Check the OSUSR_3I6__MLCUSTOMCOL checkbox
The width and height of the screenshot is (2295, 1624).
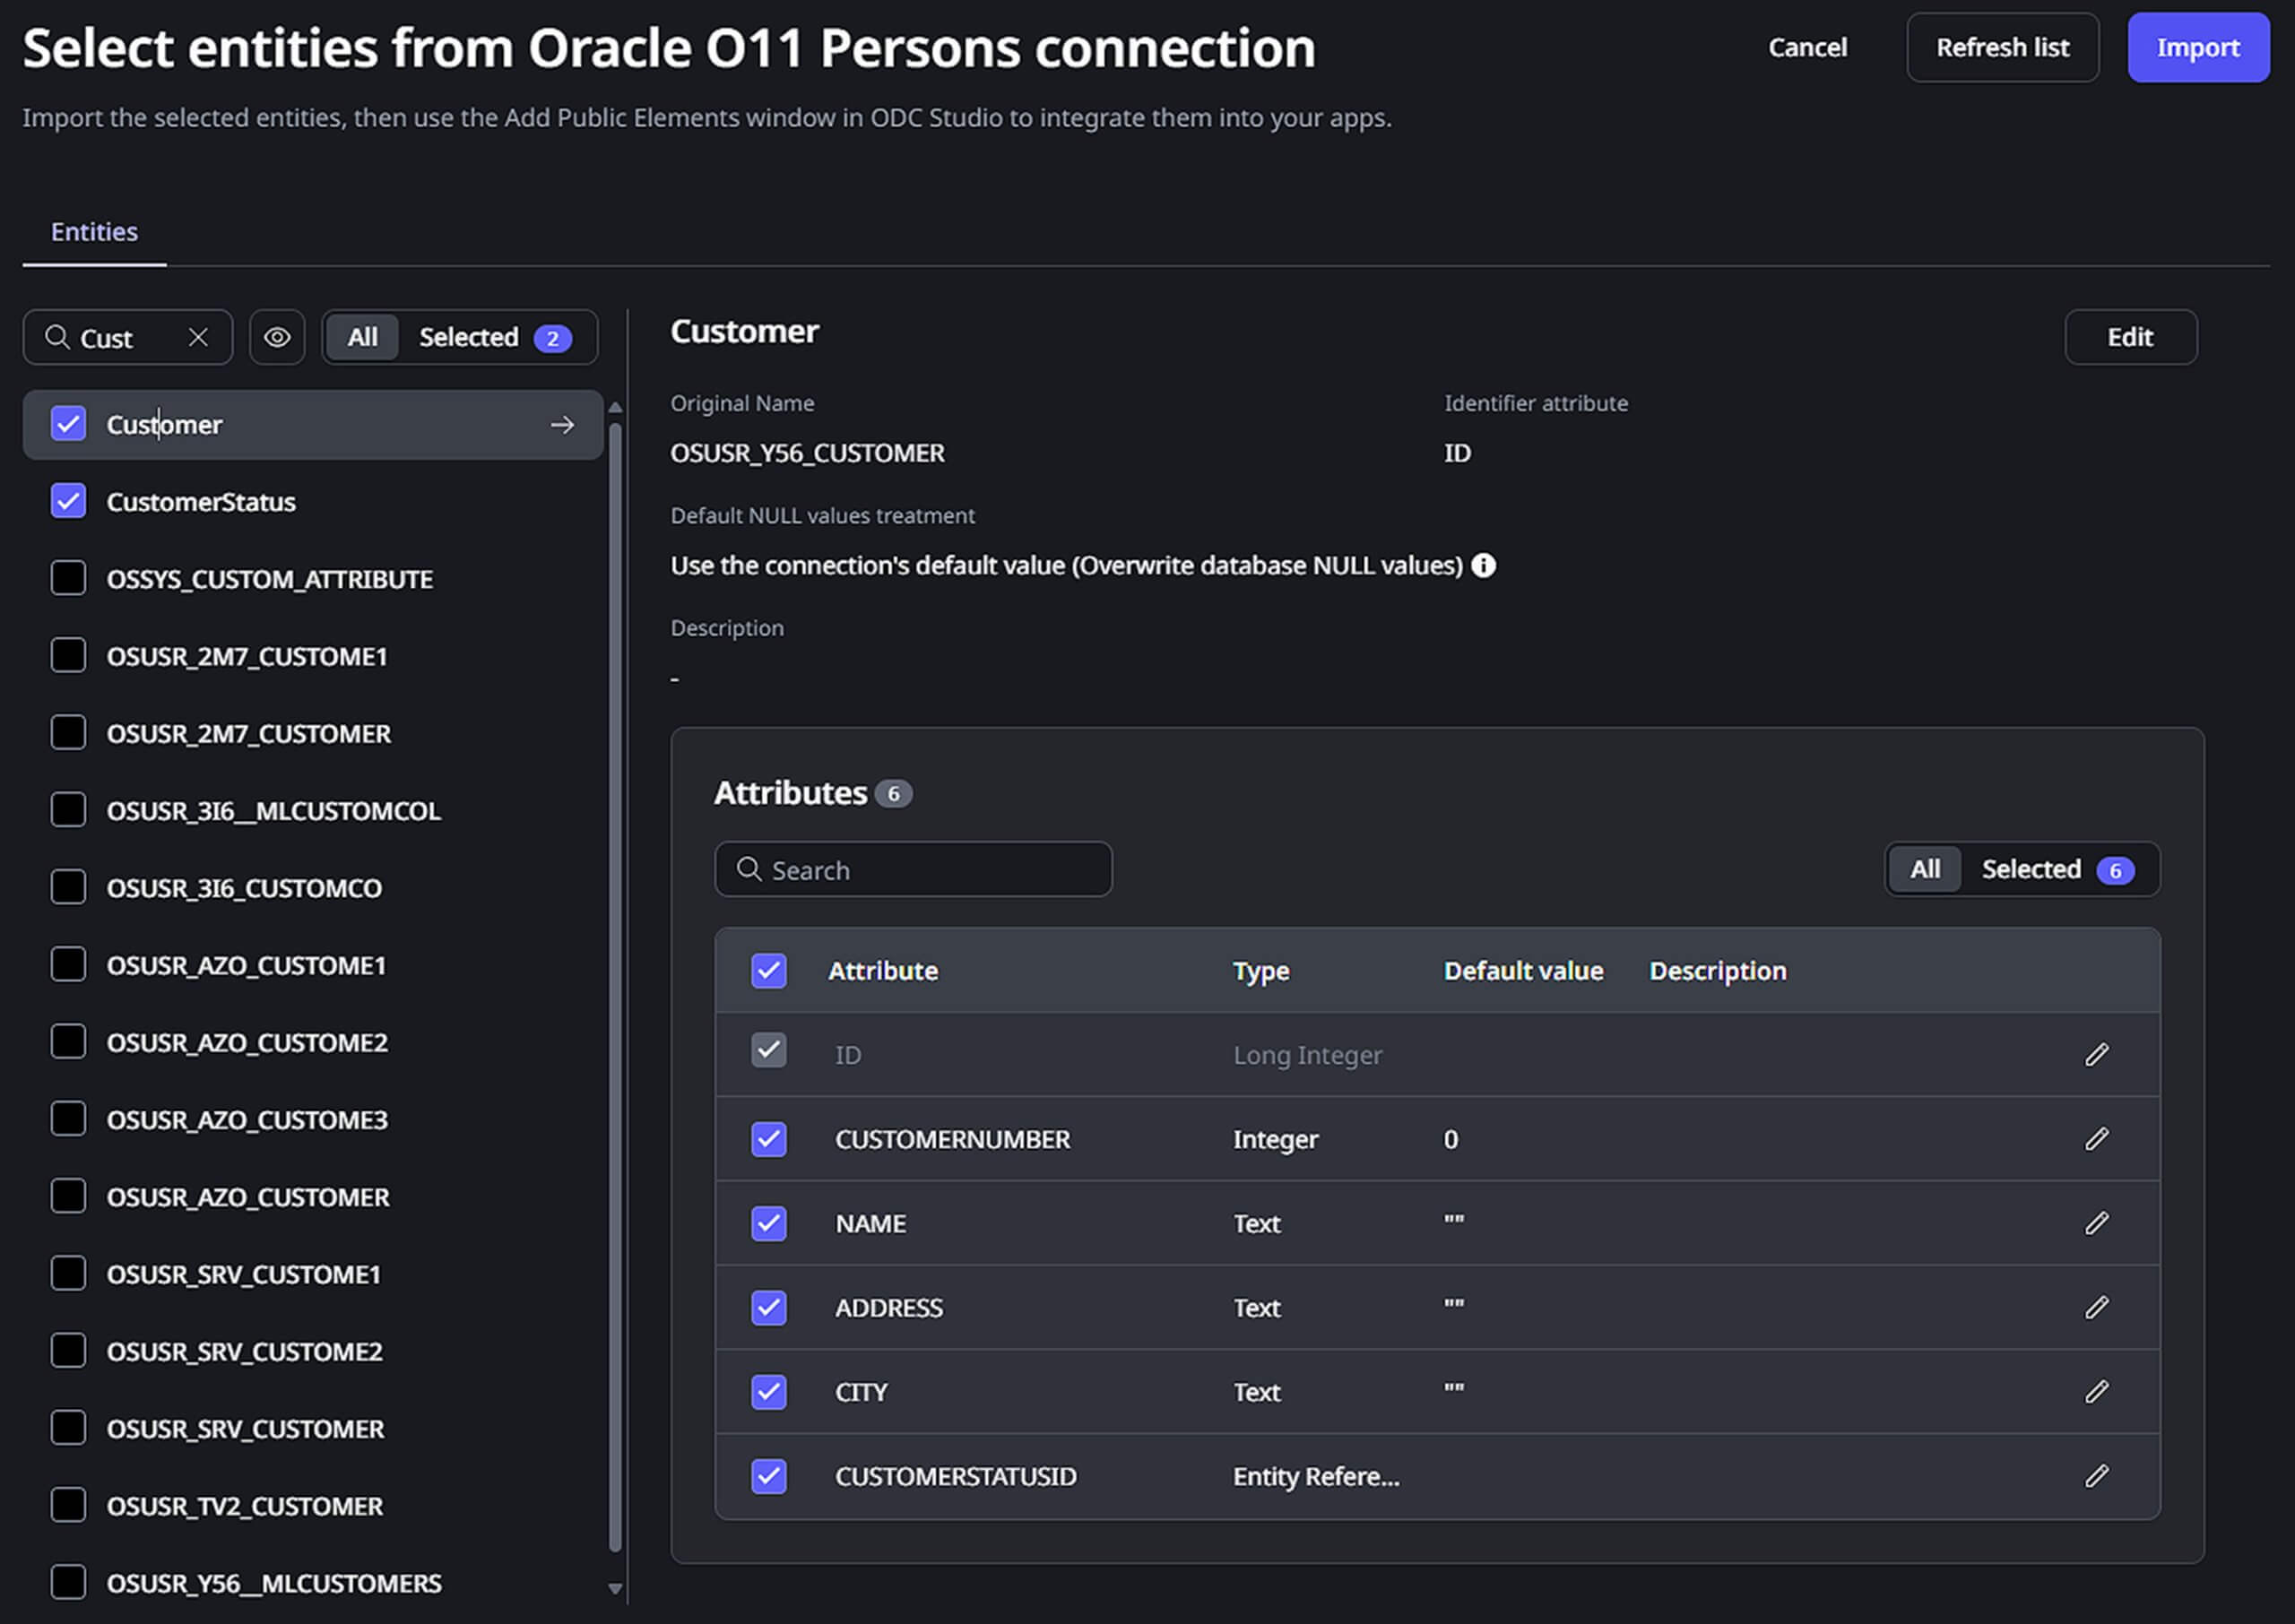68,810
